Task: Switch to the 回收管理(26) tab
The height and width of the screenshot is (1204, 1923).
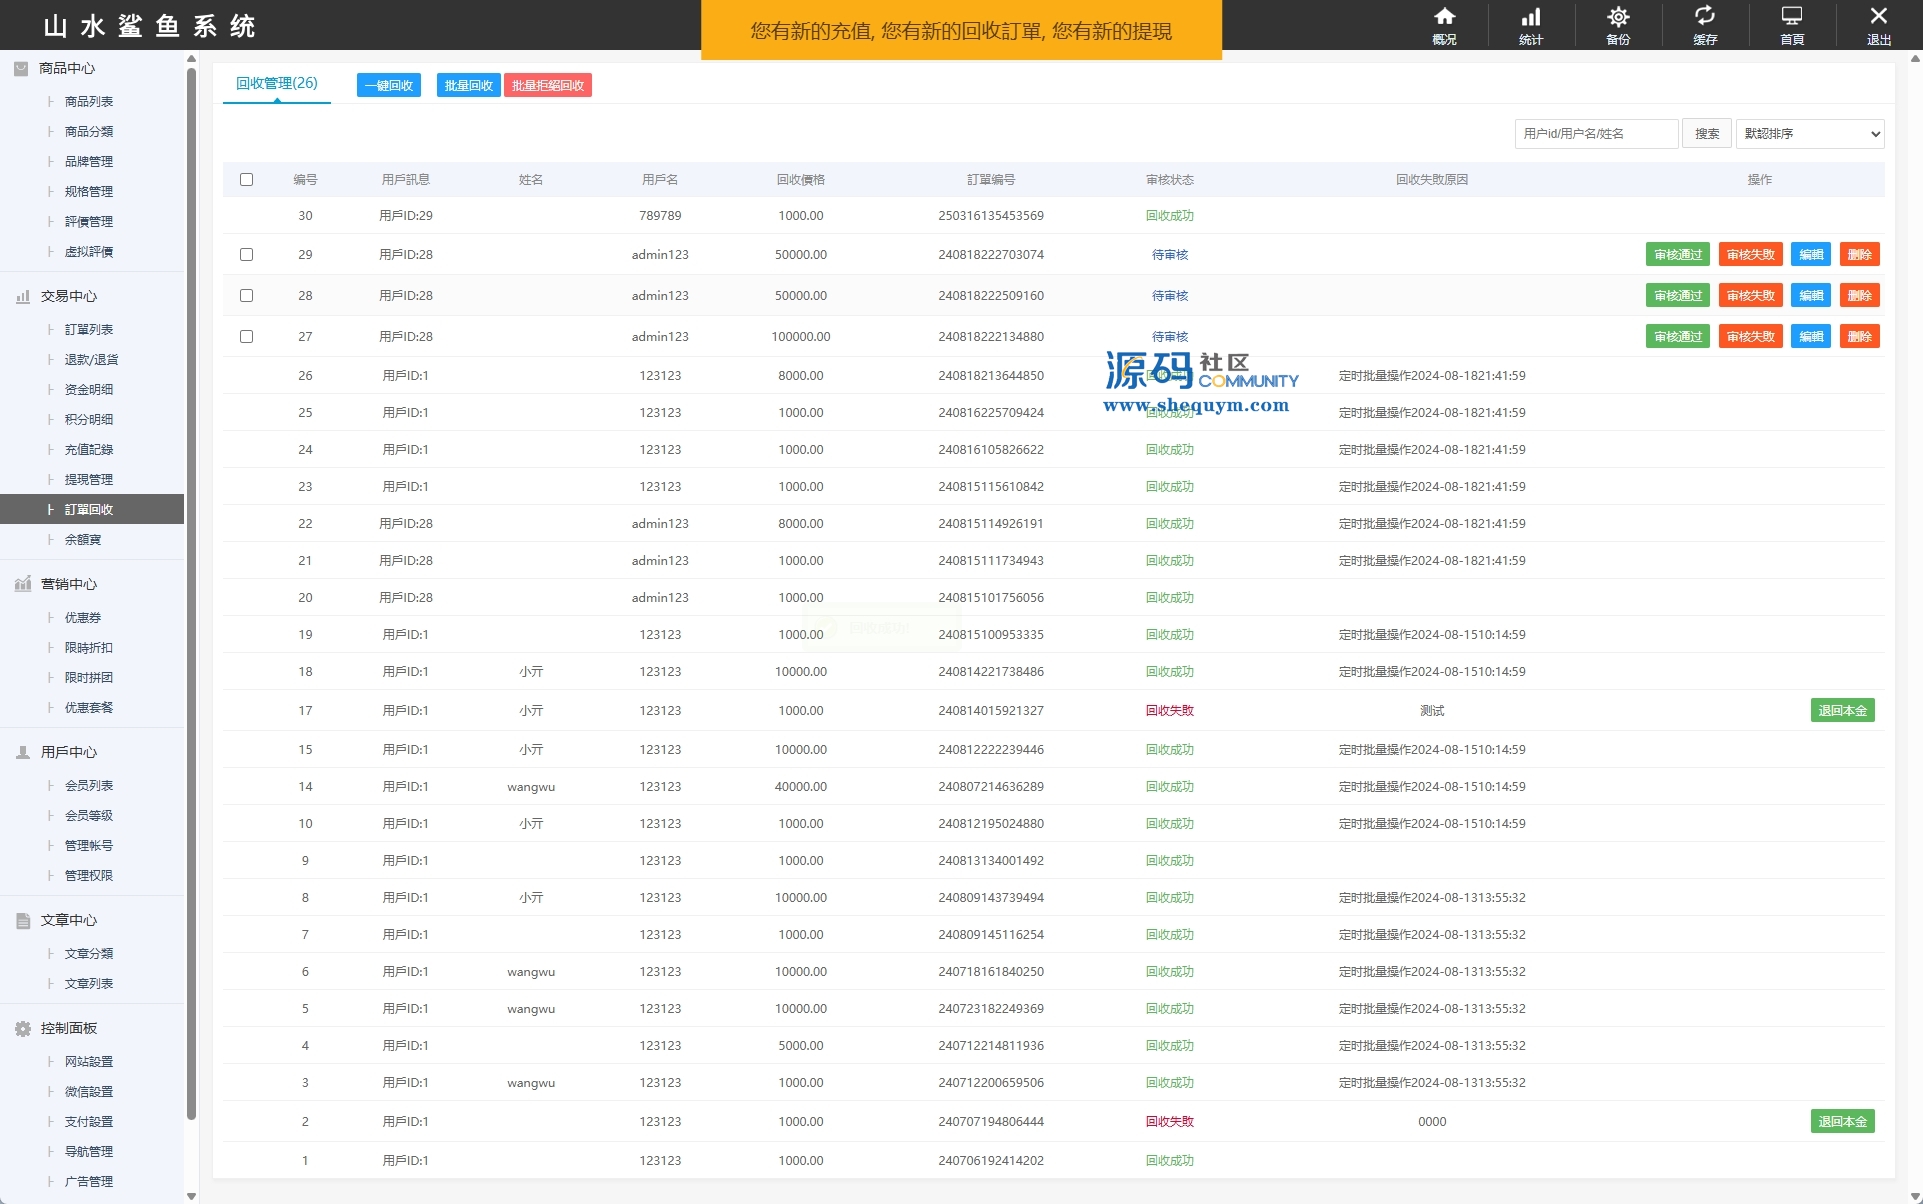Action: click(277, 84)
